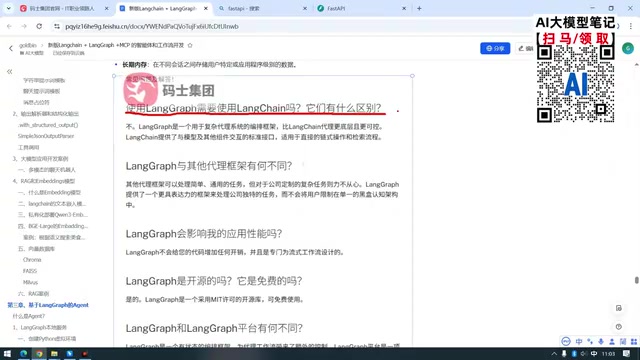Open the red recorder app on taskbar

pos(85,353)
